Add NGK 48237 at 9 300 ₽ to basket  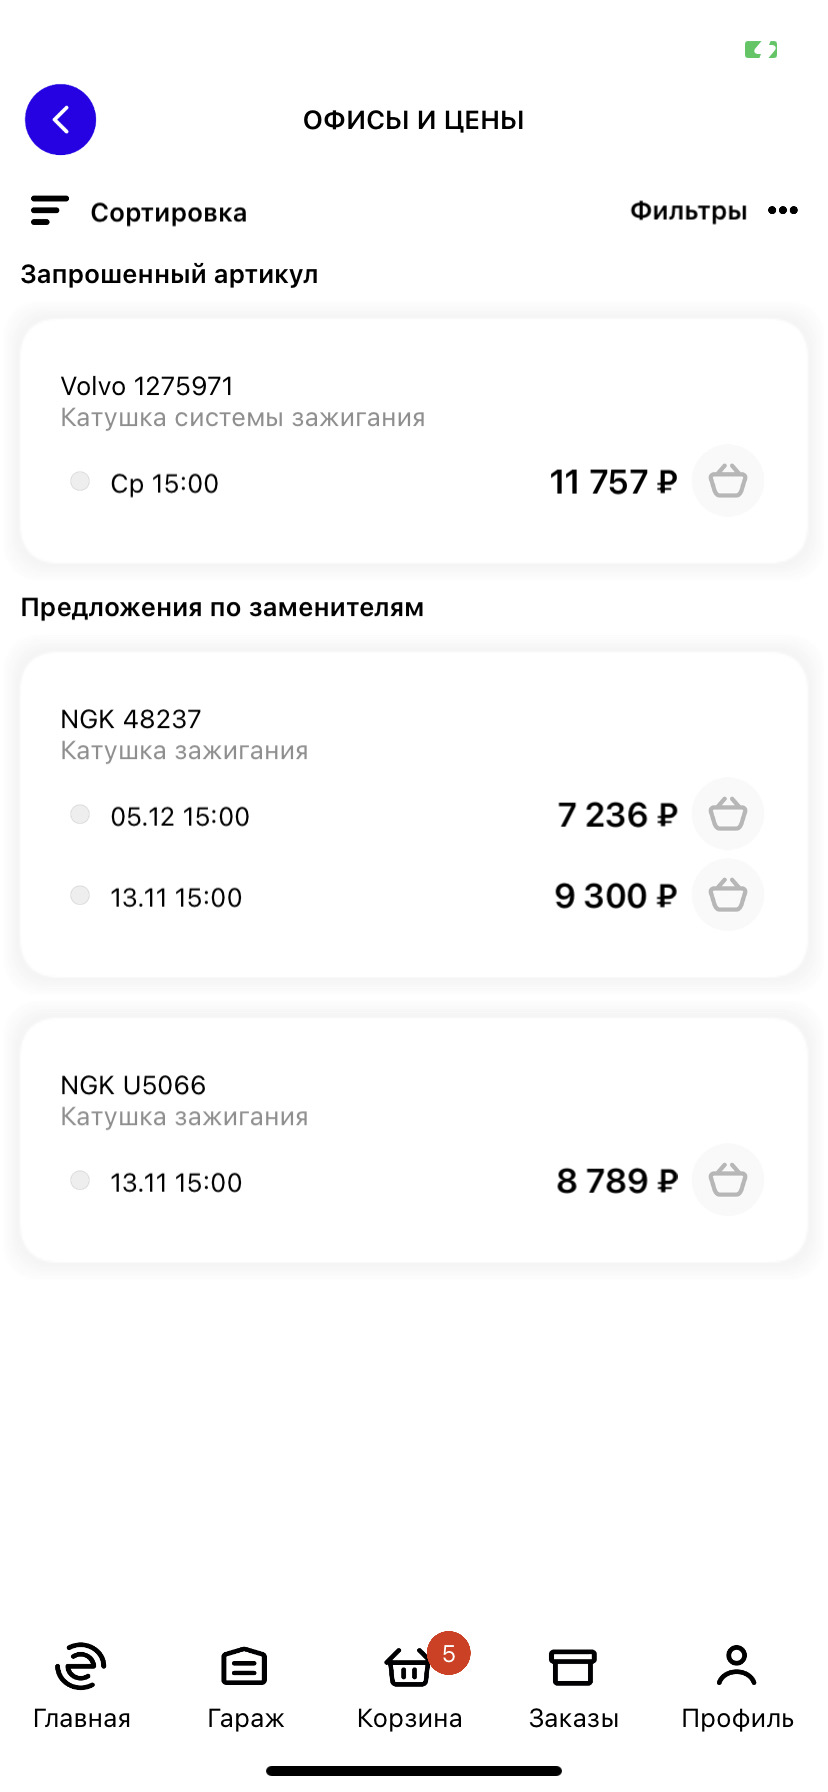728,895
